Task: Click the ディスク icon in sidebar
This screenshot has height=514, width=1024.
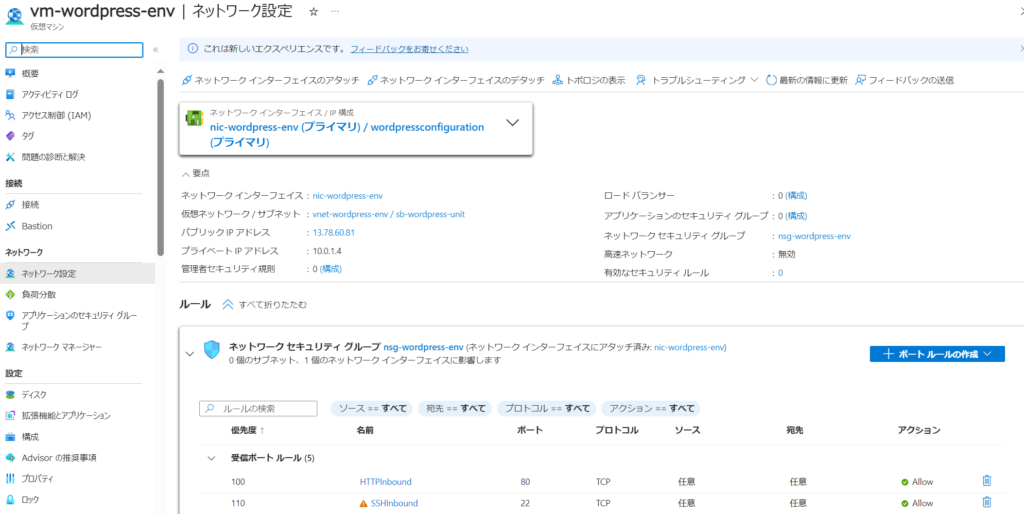Action: 10,394
